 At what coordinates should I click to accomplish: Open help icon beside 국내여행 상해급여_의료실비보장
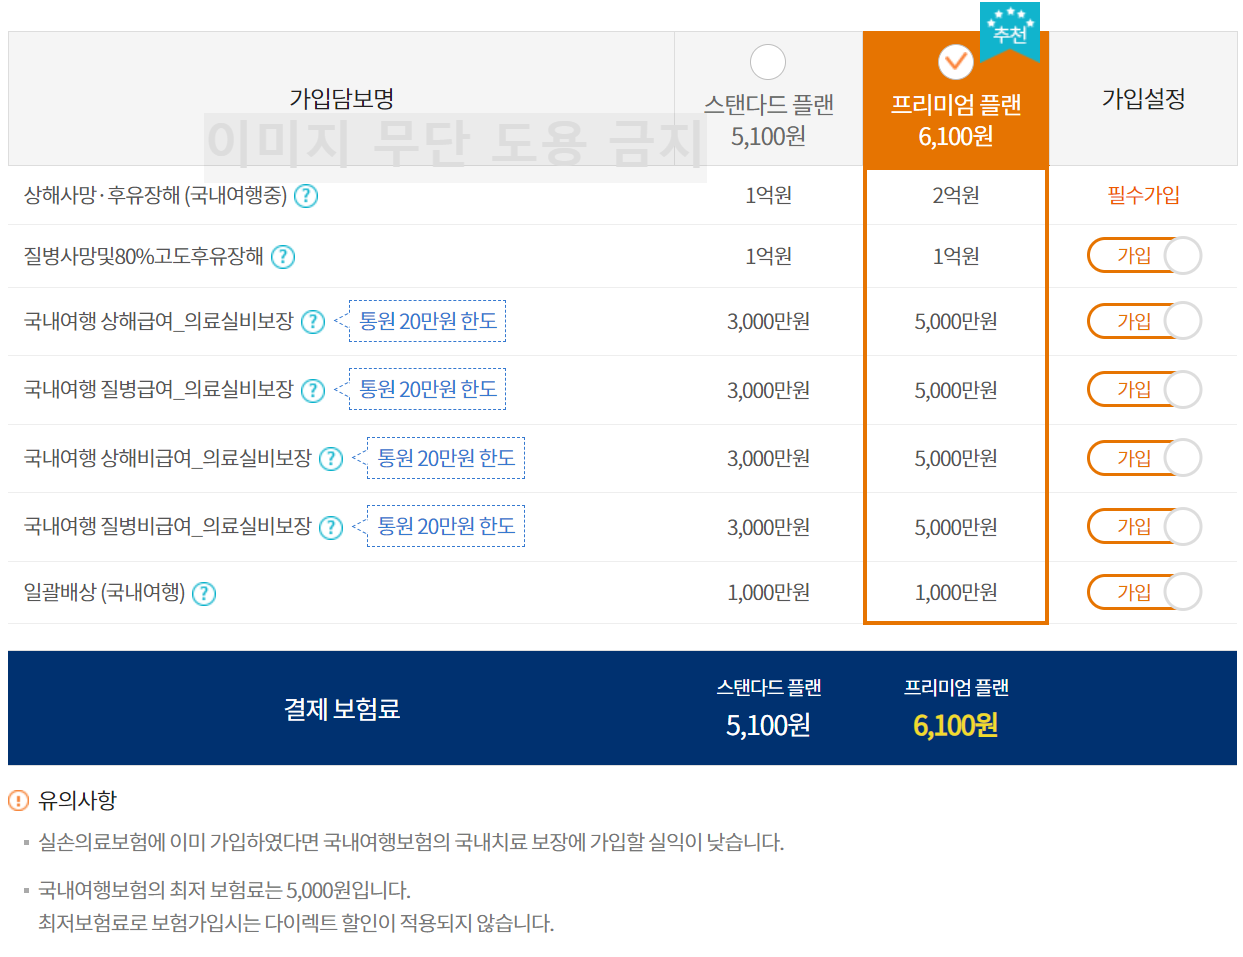pos(313,322)
